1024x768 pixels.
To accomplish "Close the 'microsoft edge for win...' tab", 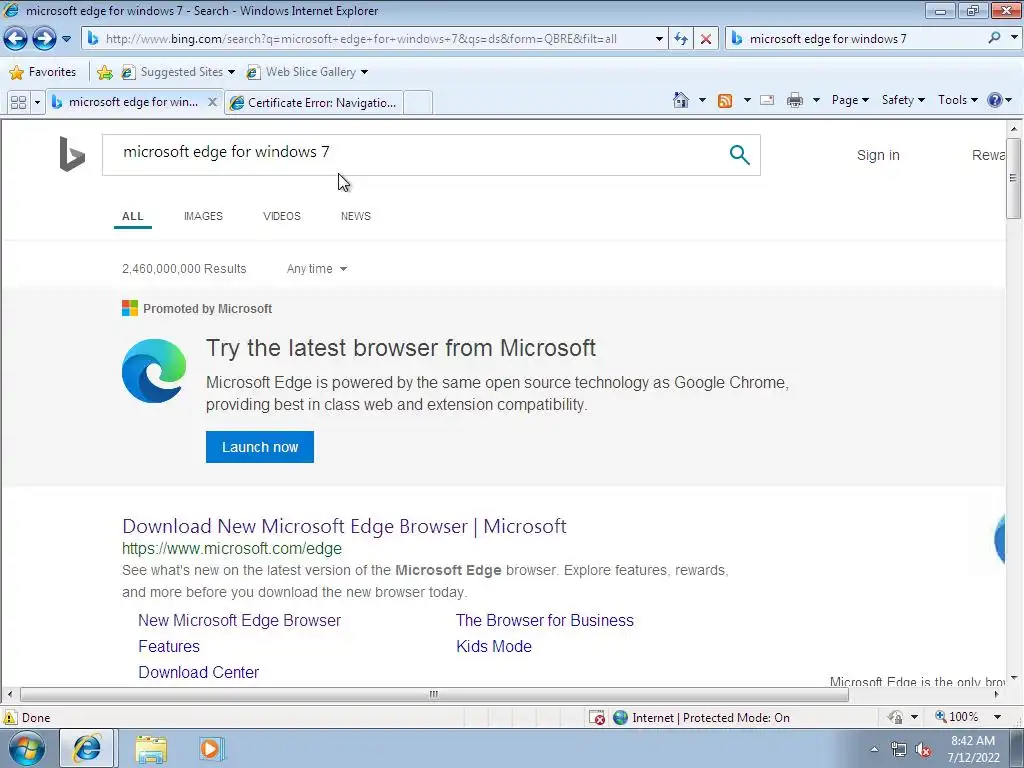I will point(212,102).
